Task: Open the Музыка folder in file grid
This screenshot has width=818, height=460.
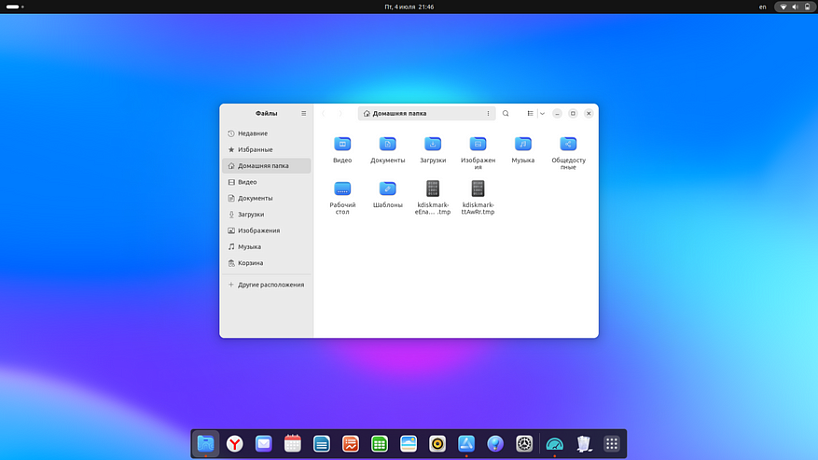Action: click(523, 144)
